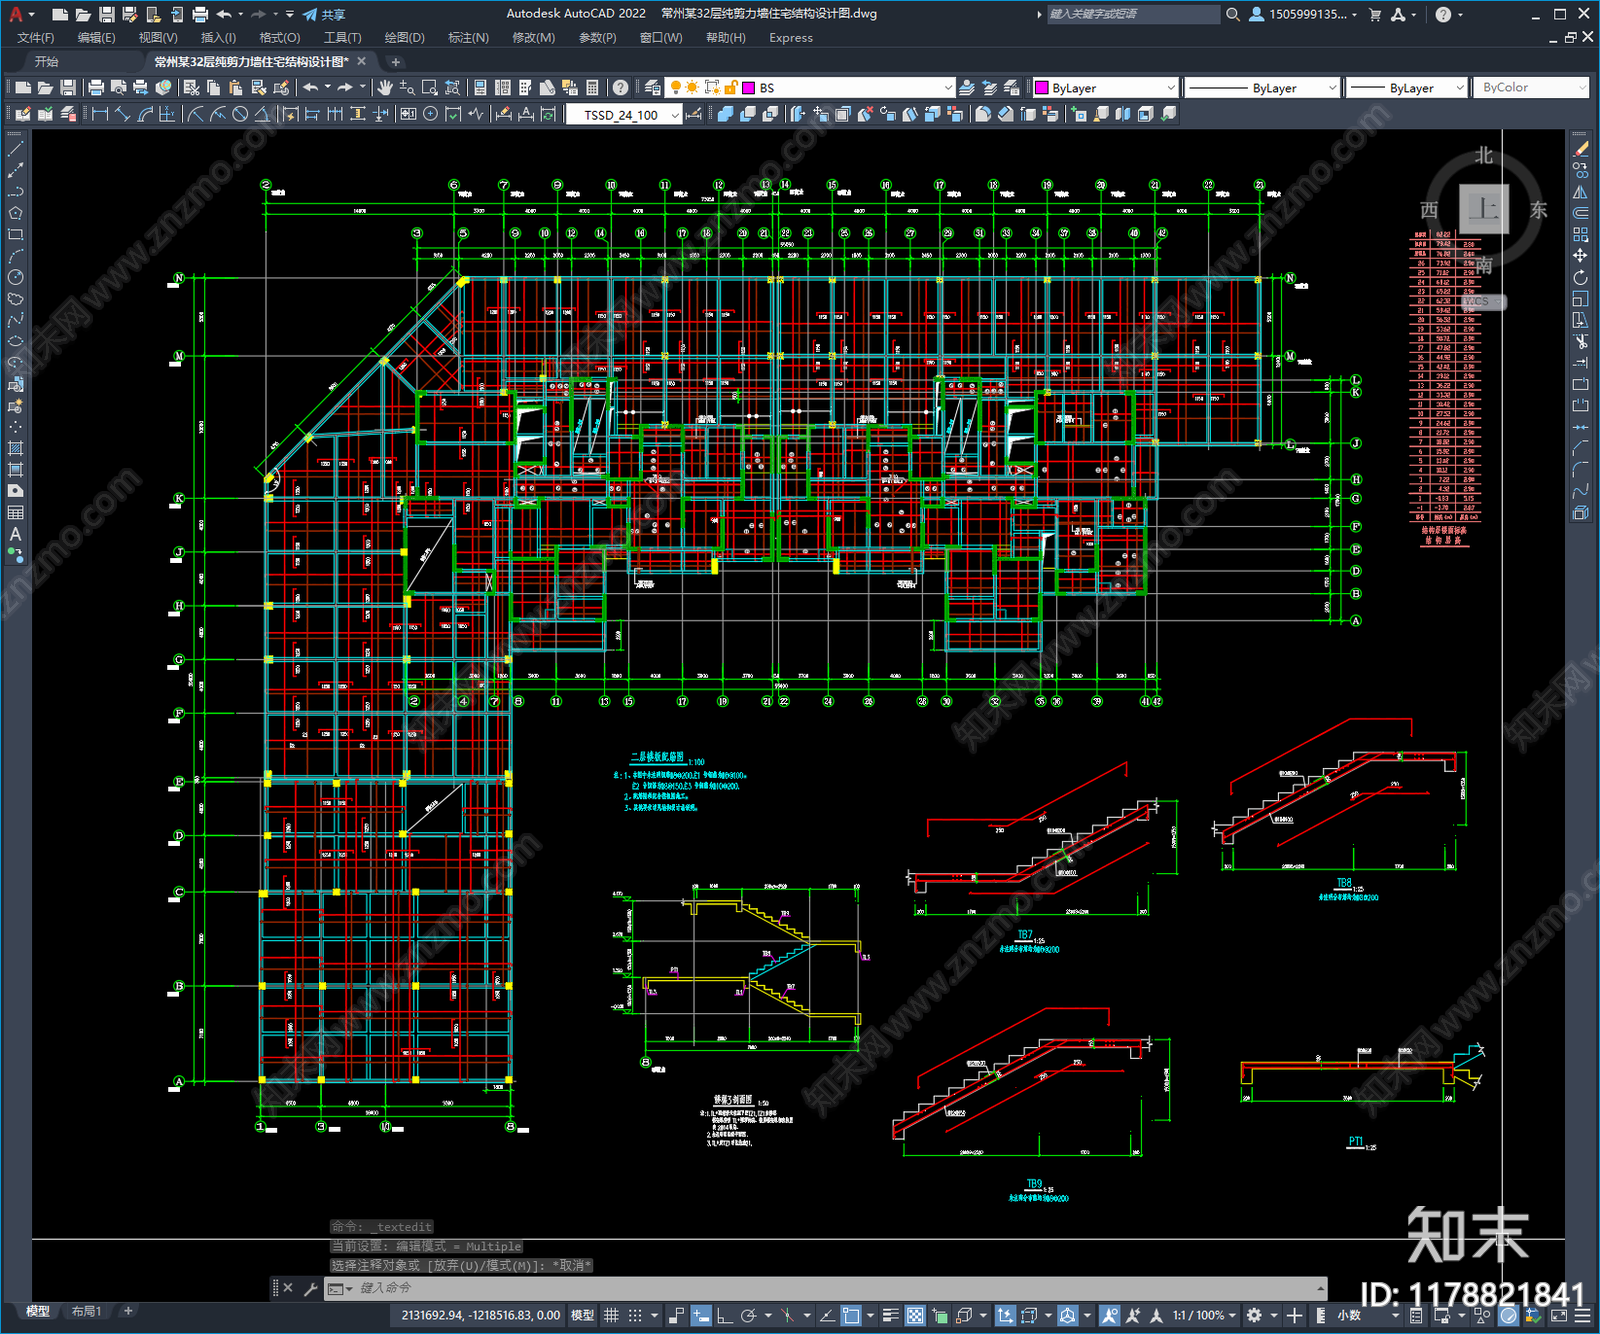
Task: Click the Plot (printer) icon
Action: click(96, 88)
